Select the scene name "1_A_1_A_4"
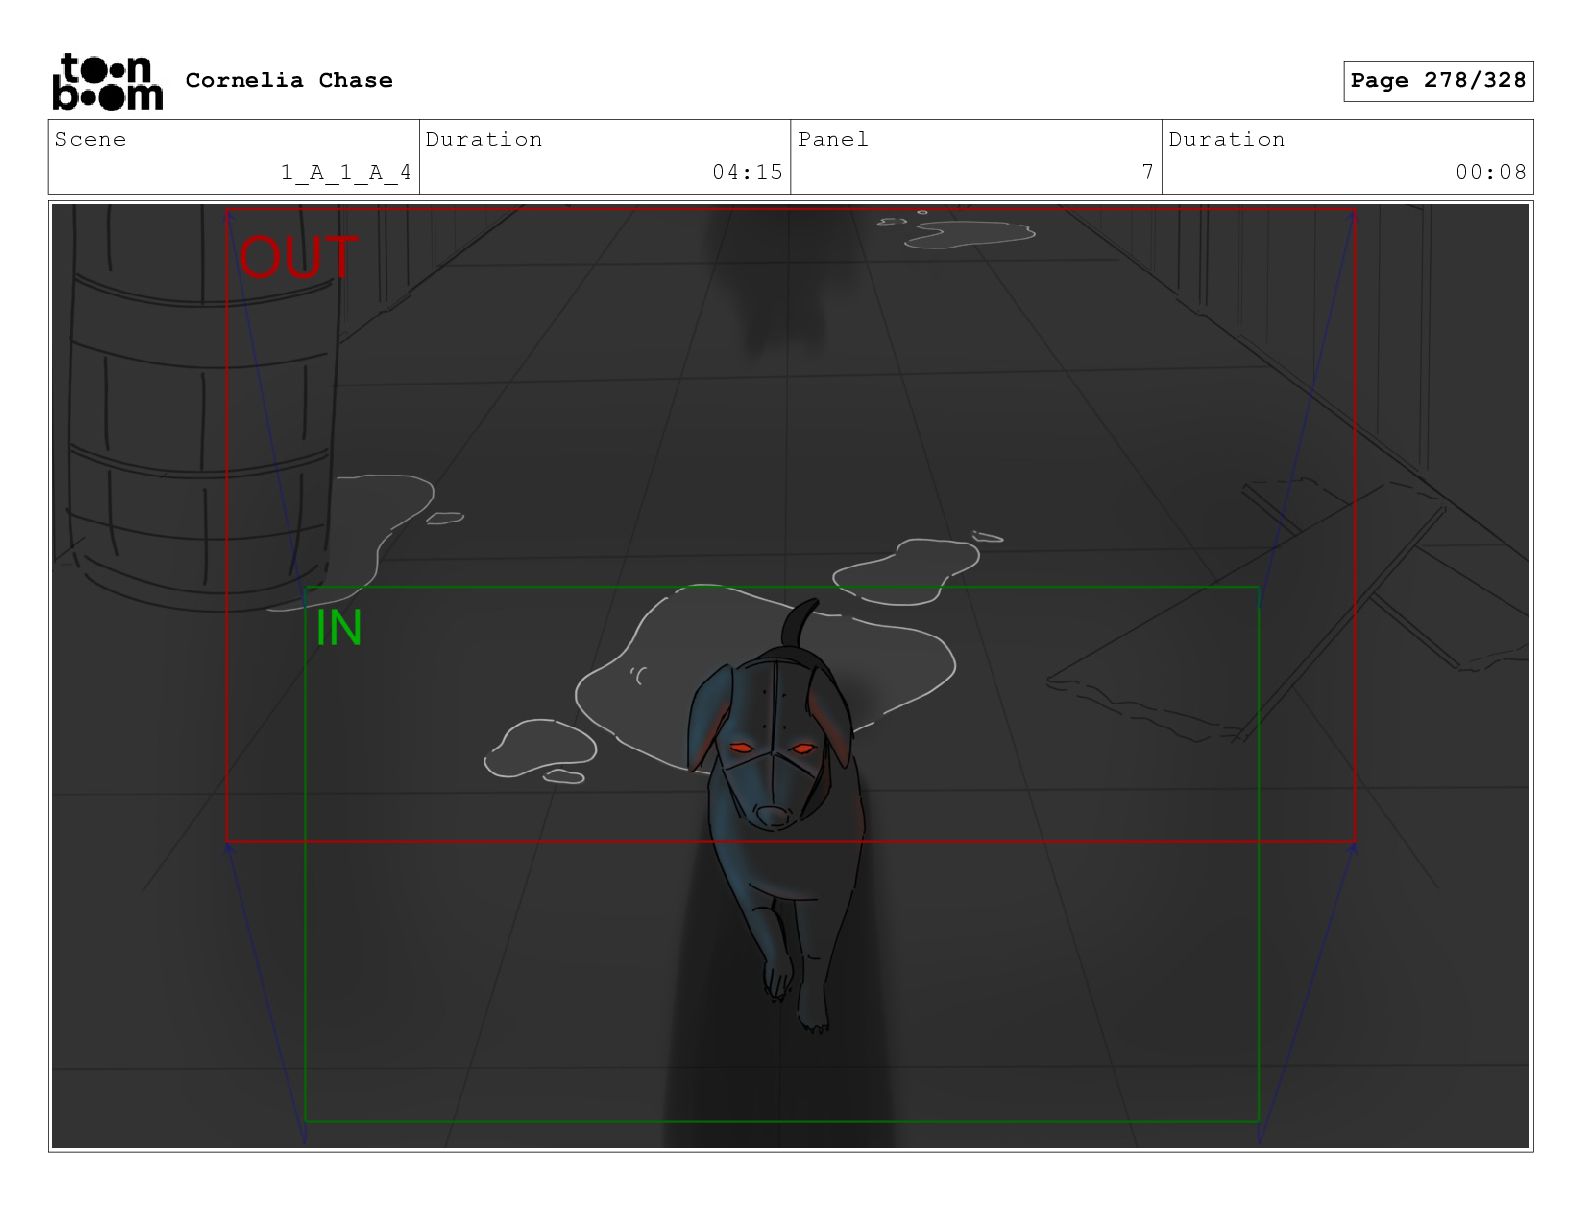This screenshot has width=1584, height=1224. tap(346, 172)
